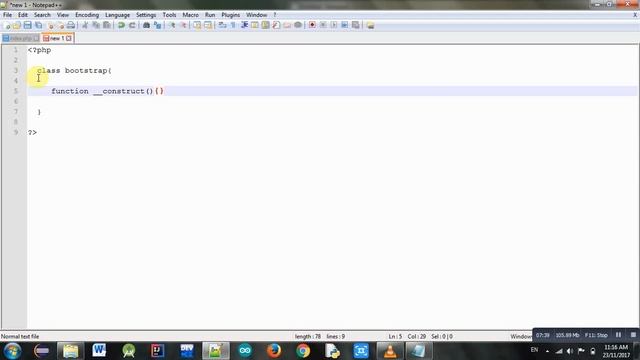Toggle synchronized vertical scrolling
This screenshot has width=640, height=360.
point(197,25)
